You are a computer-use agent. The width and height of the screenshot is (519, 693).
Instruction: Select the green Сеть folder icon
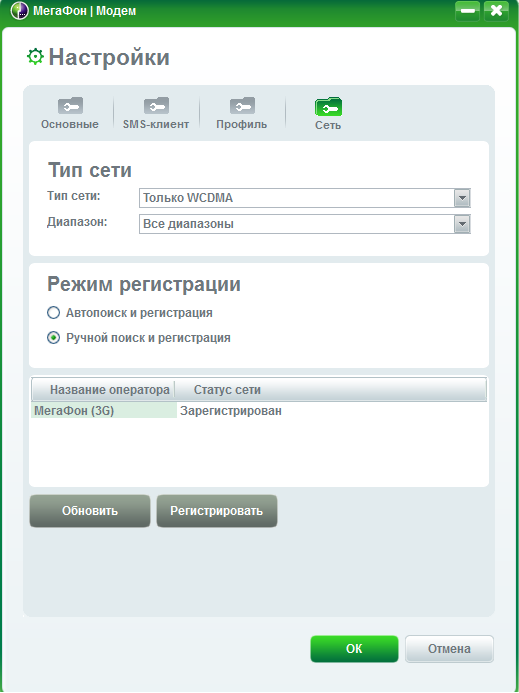(328, 107)
